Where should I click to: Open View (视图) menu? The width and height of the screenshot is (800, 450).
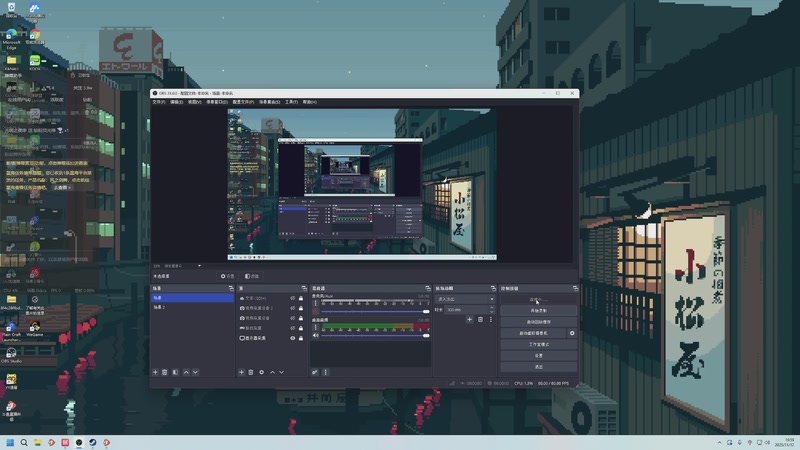point(194,102)
